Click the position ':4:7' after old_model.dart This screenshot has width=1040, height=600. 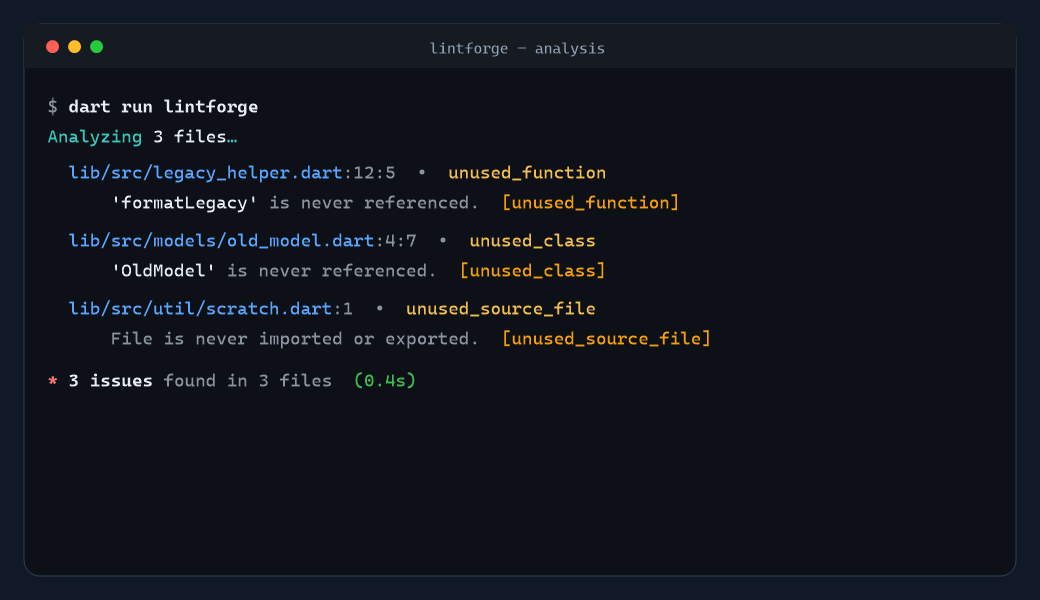pyautogui.click(x=396, y=241)
